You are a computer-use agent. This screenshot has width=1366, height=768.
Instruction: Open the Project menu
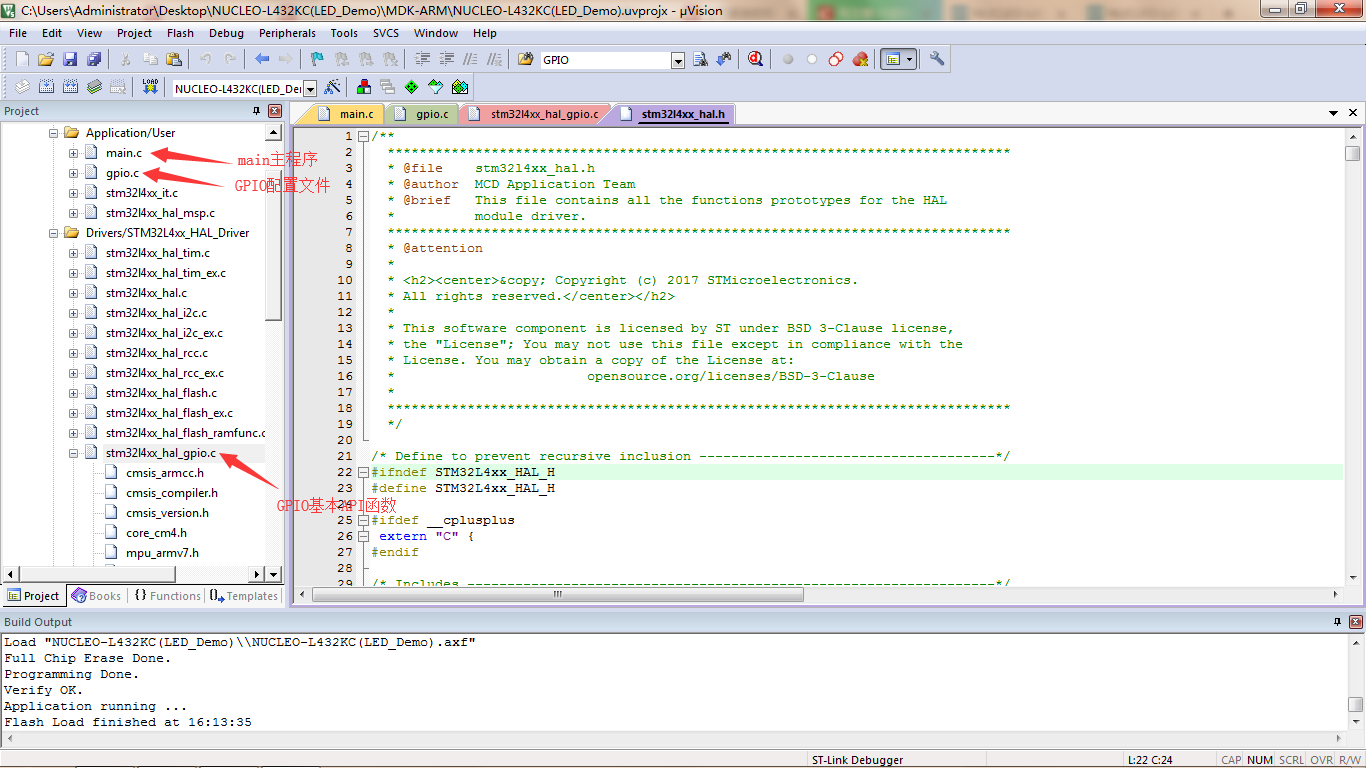134,33
